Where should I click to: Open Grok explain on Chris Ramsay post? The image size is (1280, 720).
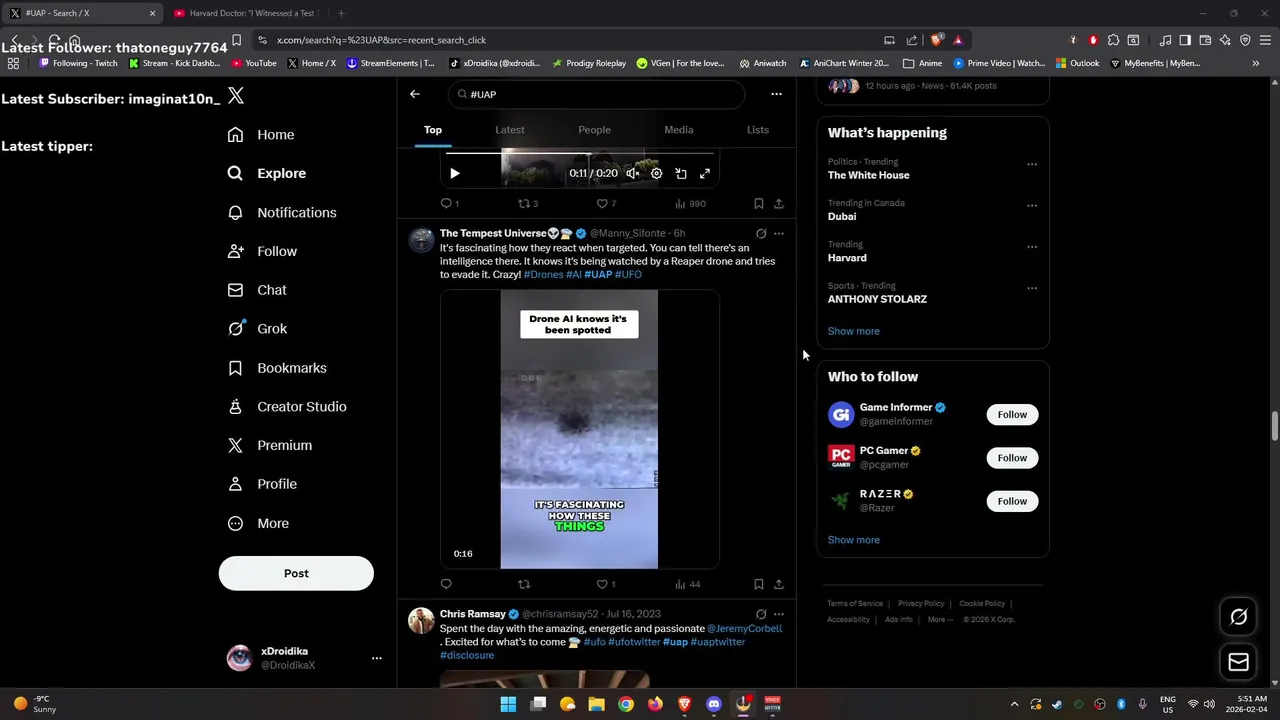761,614
